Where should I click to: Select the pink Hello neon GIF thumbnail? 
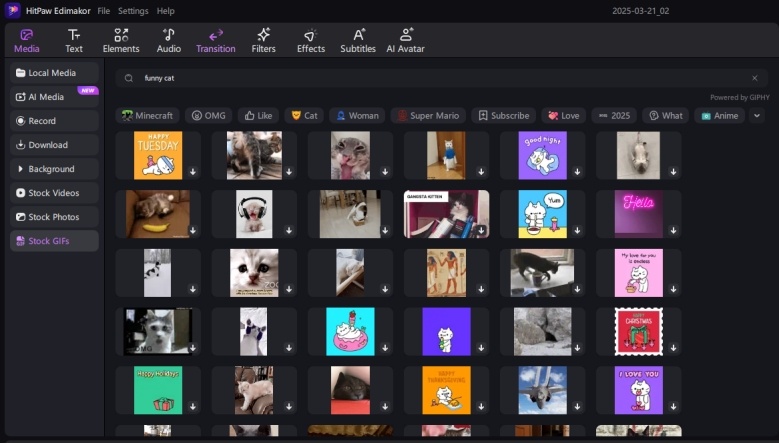coord(638,214)
